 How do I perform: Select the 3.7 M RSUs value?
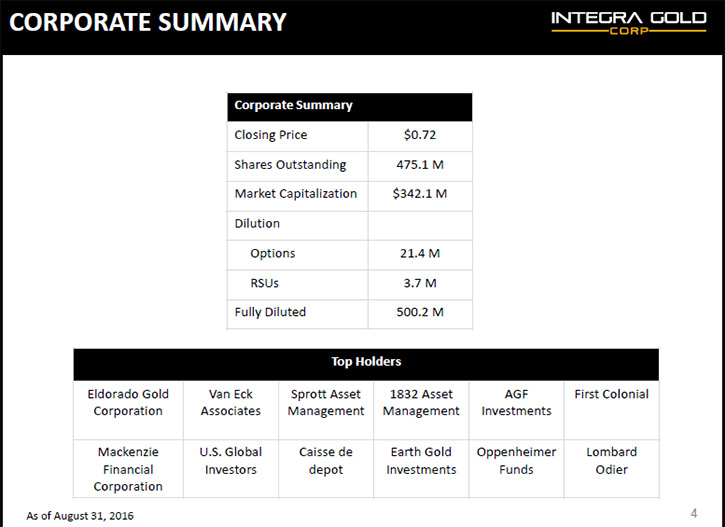tap(420, 283)
